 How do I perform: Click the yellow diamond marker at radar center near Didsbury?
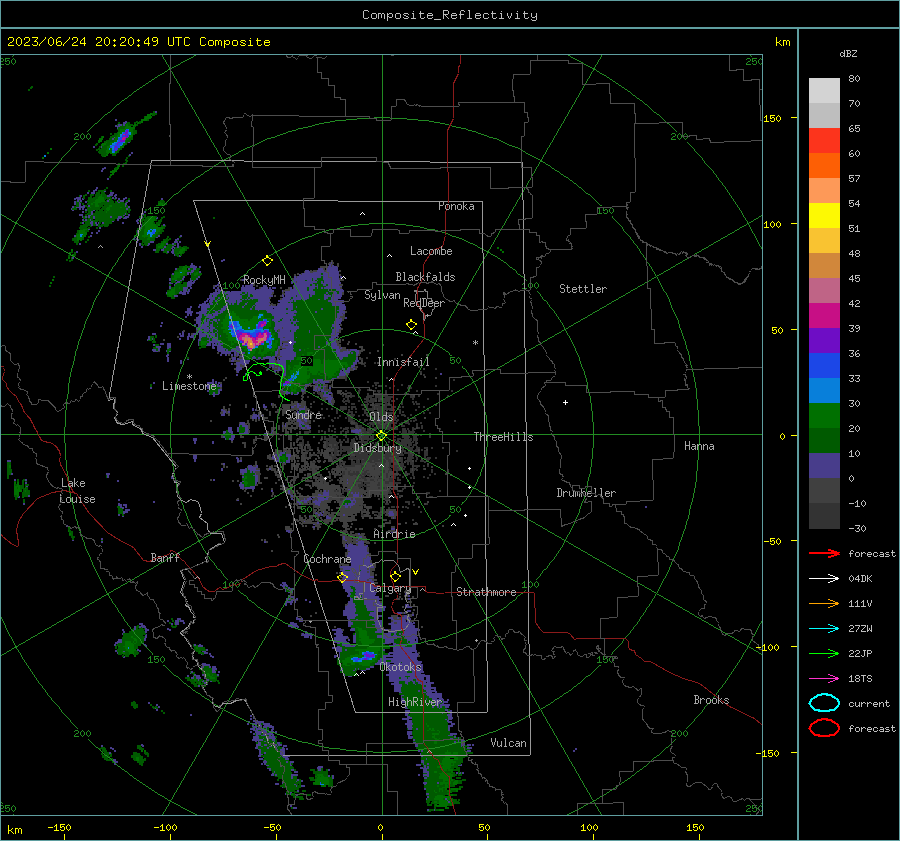(x=381, y=436)
